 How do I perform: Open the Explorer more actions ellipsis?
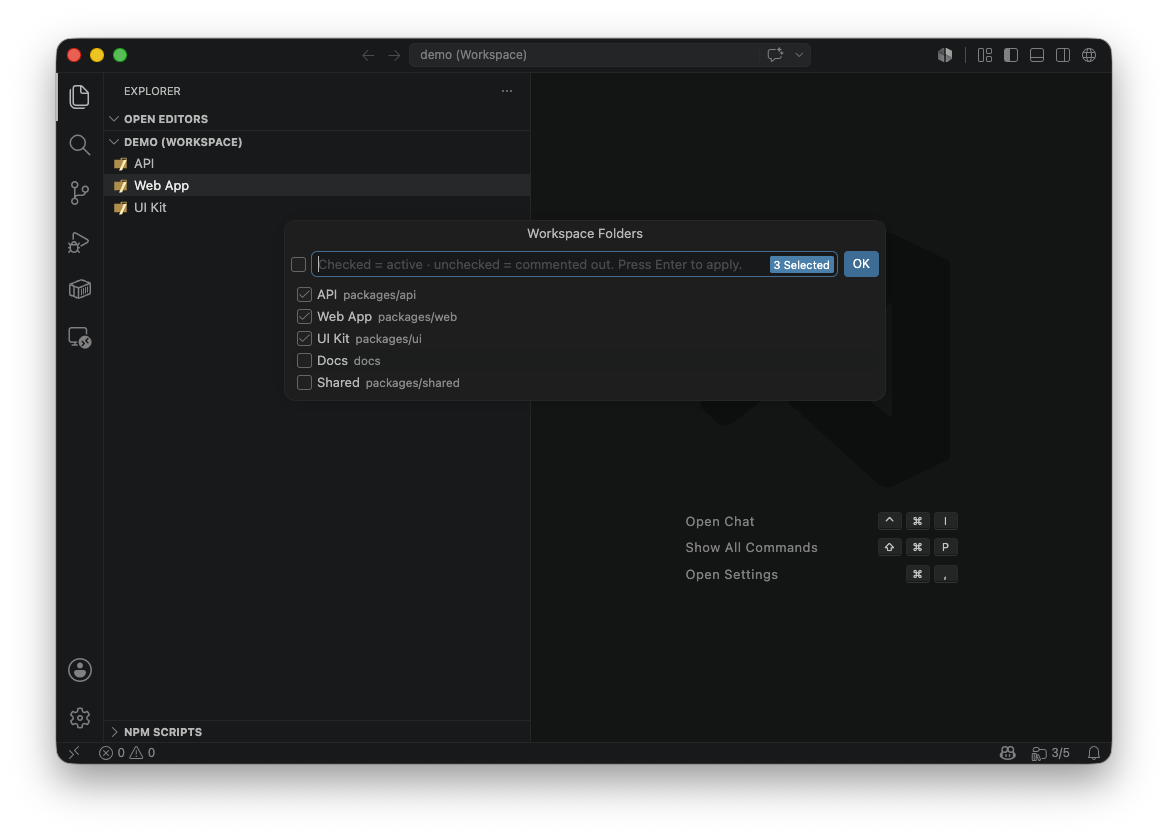(x=507, y=91)
